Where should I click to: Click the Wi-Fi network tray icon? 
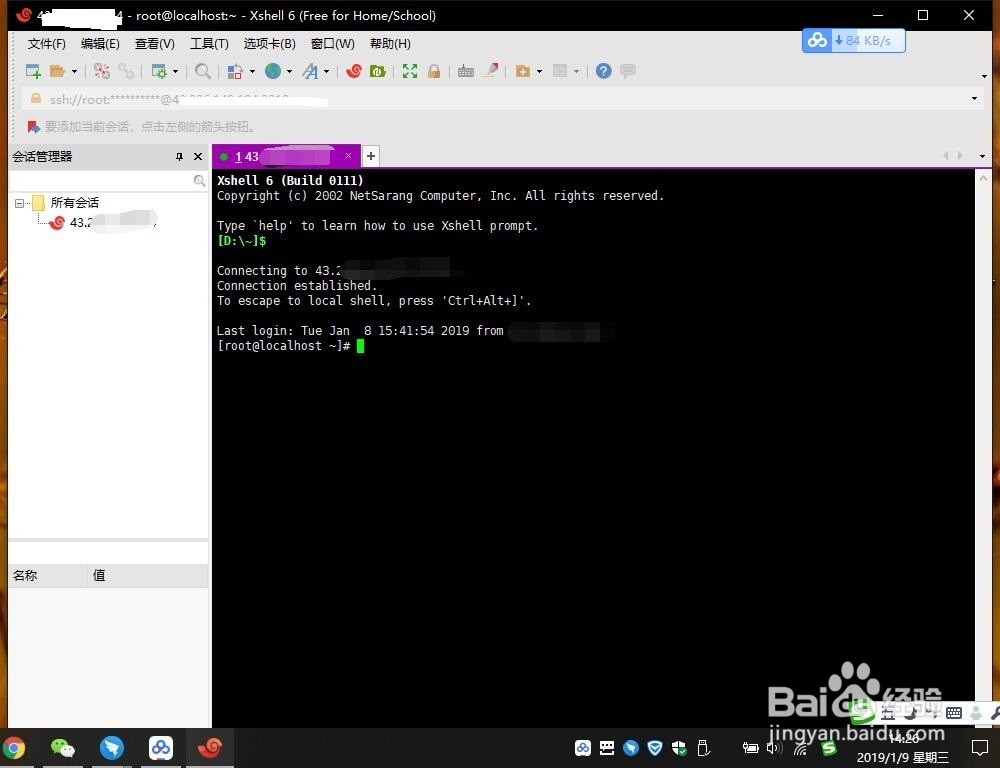coord(801,749)
